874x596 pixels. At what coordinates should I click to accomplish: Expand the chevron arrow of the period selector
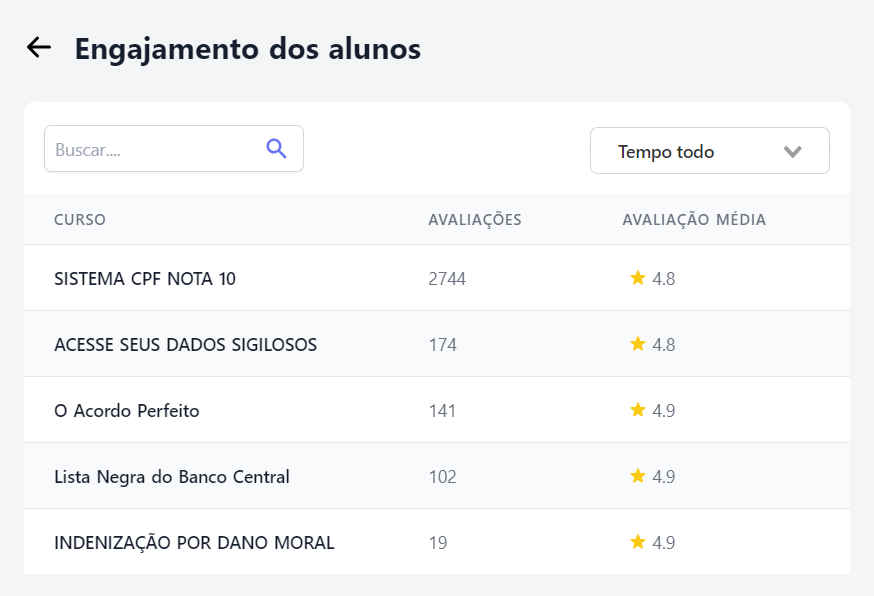[x=792, y=151]
